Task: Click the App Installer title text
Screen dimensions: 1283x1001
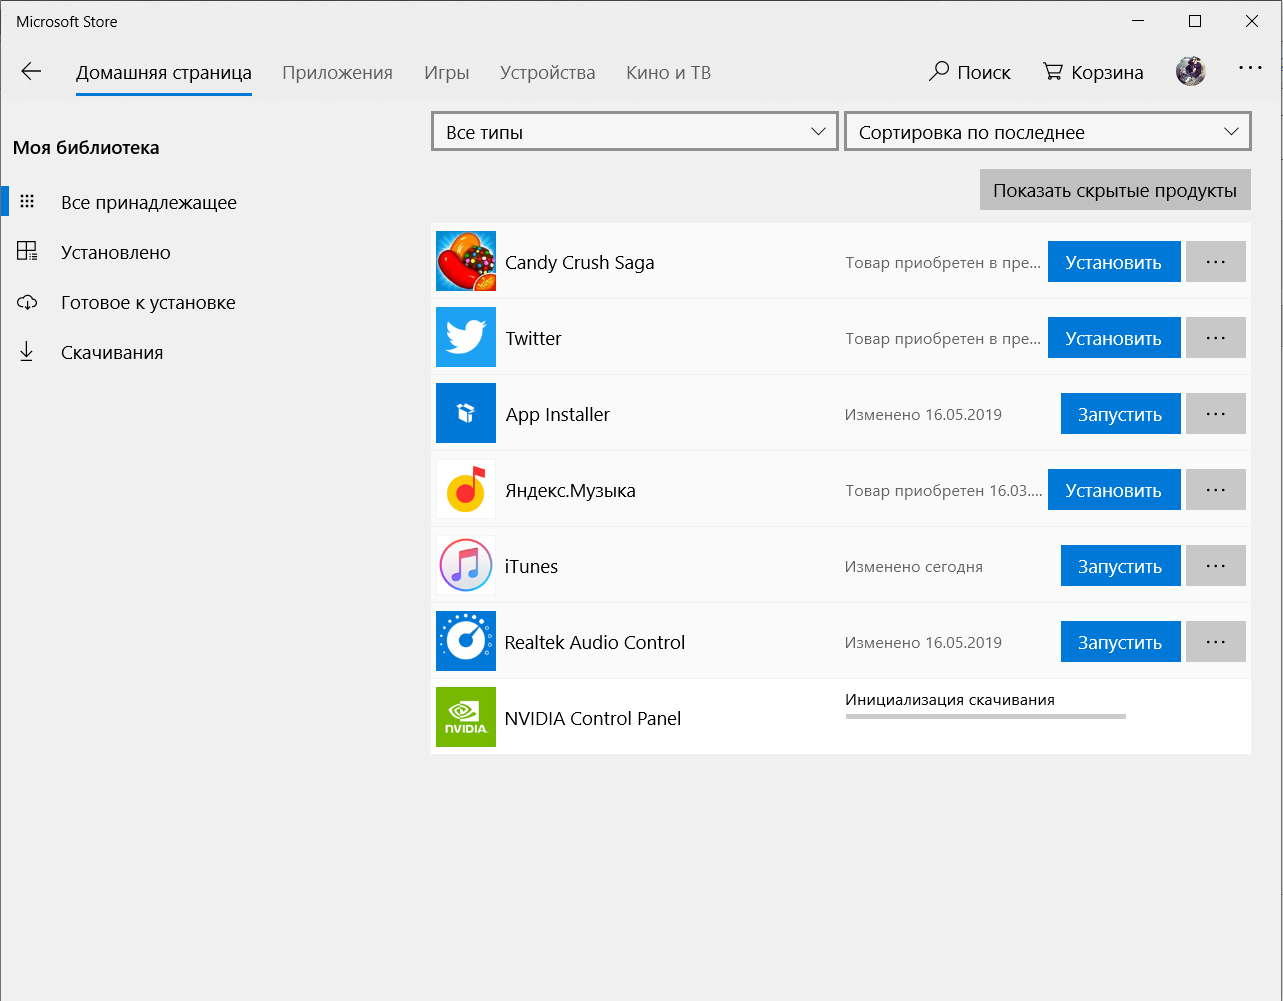Action: 558,414
